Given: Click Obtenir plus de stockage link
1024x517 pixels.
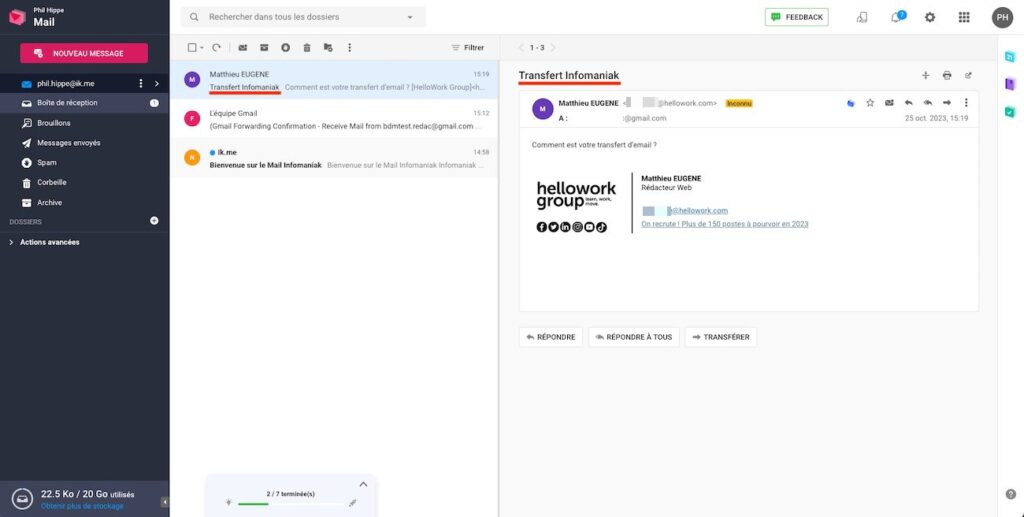Looking at the screenshot, I should (x=82, y=506).
